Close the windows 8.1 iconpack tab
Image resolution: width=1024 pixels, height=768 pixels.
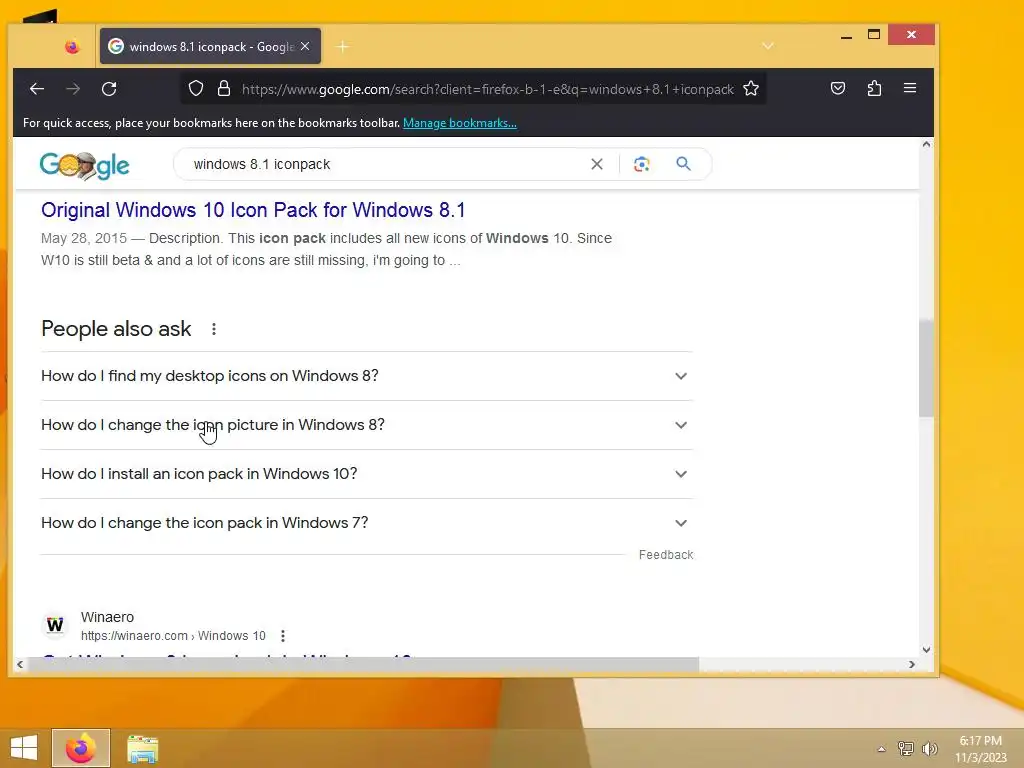click(x=305, y=46)
